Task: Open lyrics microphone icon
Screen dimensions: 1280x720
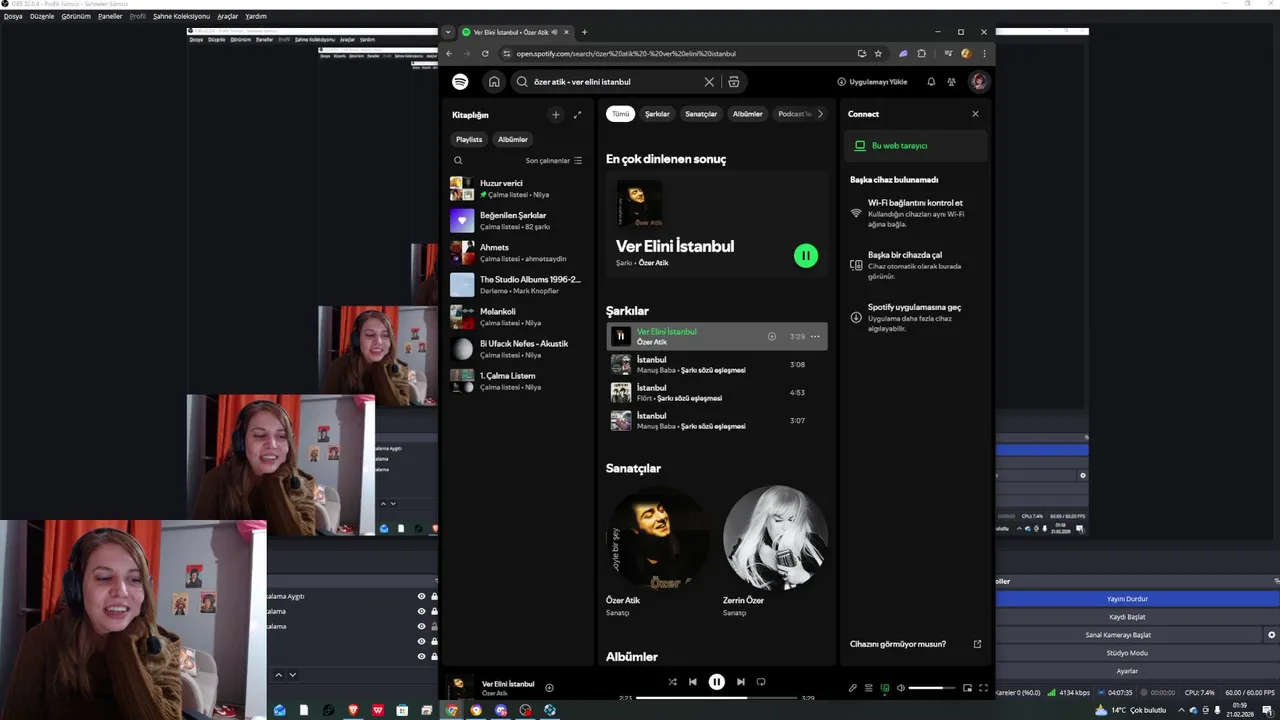Action: pyautogui.click(x=853, y=688)
